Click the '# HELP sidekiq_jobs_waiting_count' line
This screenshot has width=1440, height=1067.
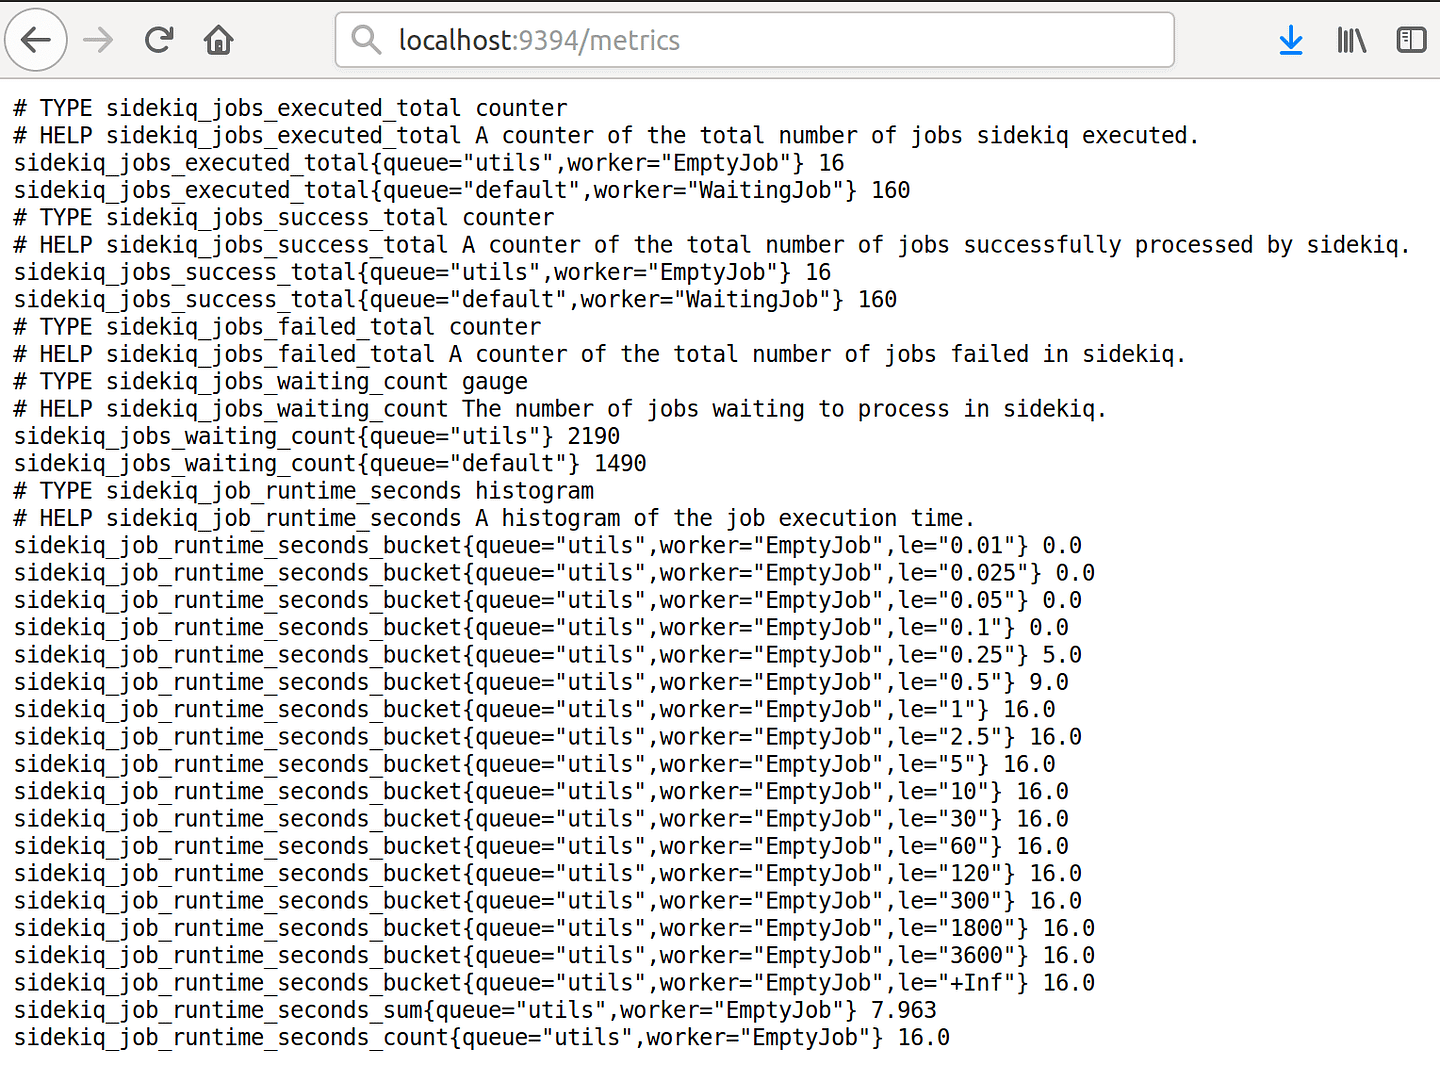coord(560,409)
